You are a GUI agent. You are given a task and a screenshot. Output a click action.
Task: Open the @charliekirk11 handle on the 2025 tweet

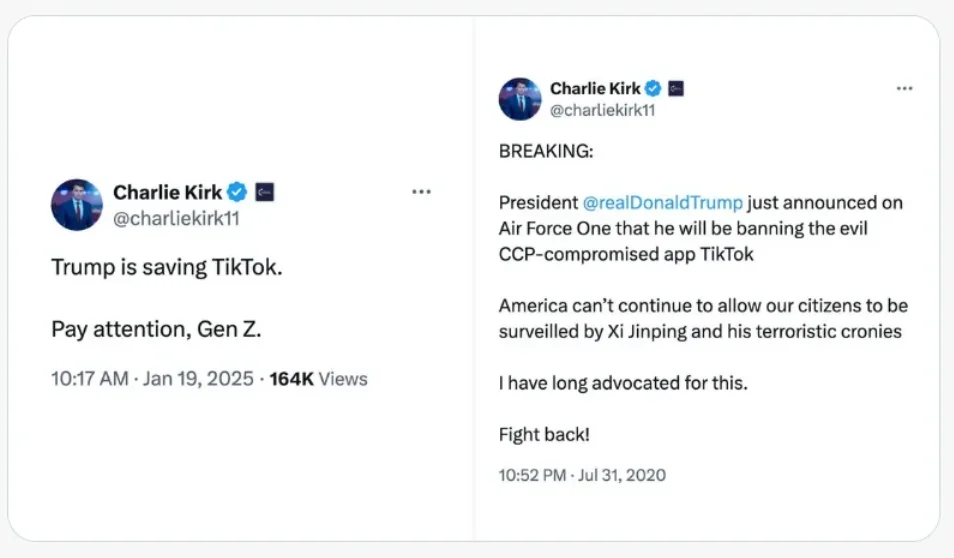point(176,218)
